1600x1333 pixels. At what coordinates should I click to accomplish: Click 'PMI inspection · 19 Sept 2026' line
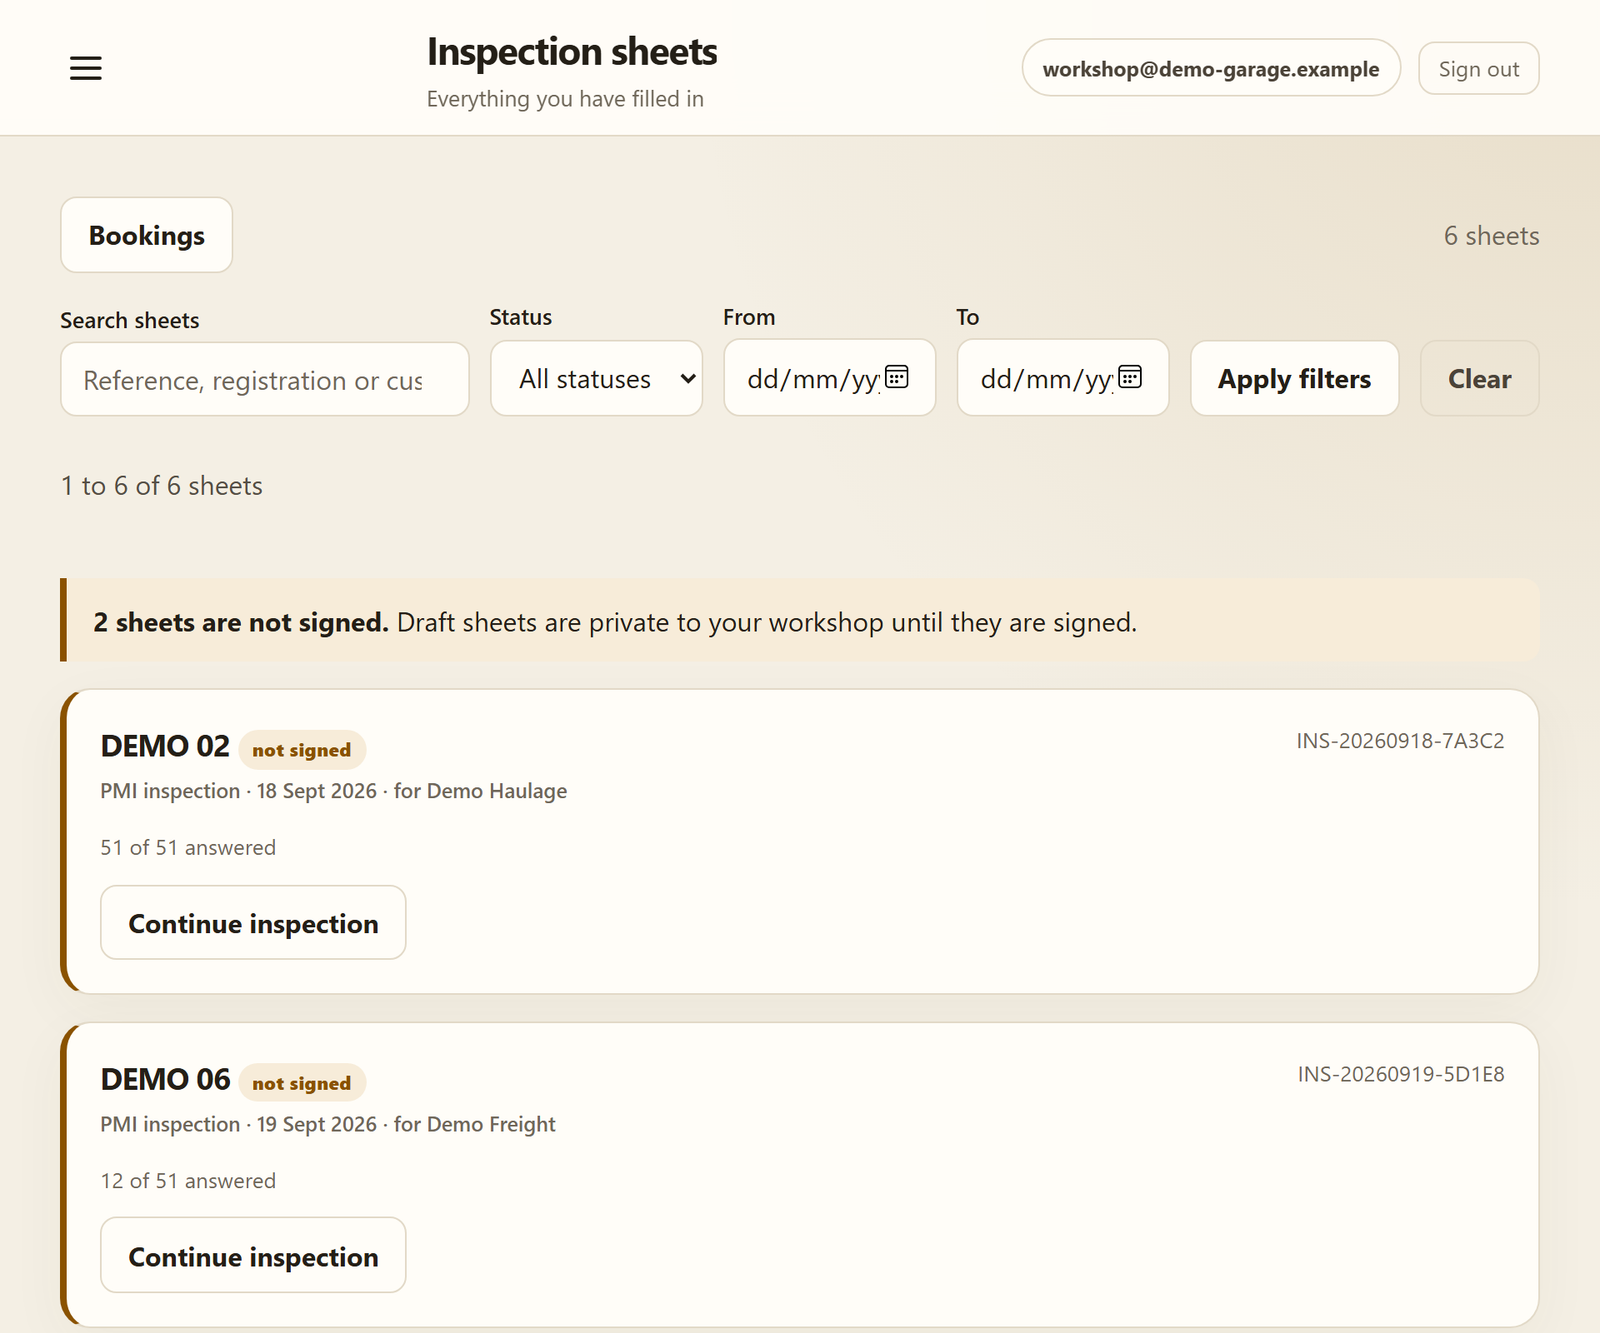point(328,1124)
